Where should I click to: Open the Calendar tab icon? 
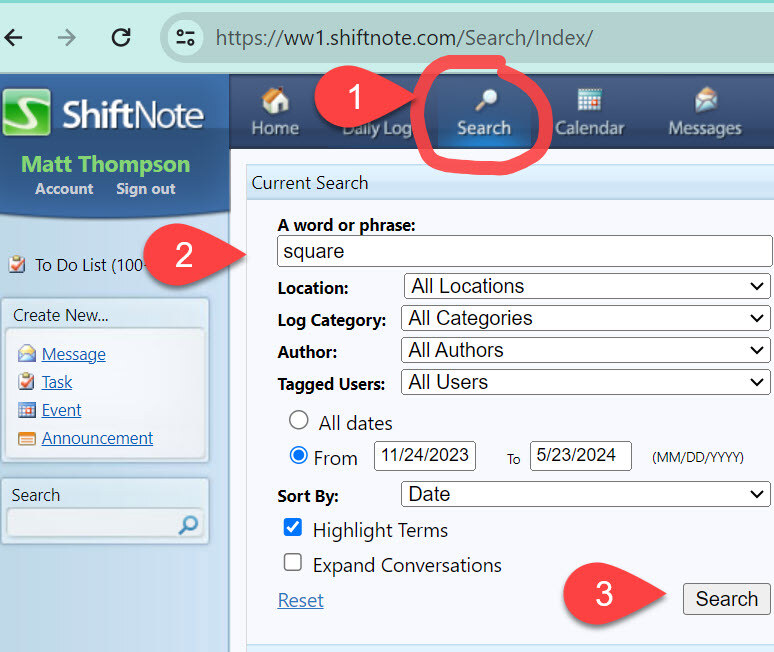tap(589, 100)
